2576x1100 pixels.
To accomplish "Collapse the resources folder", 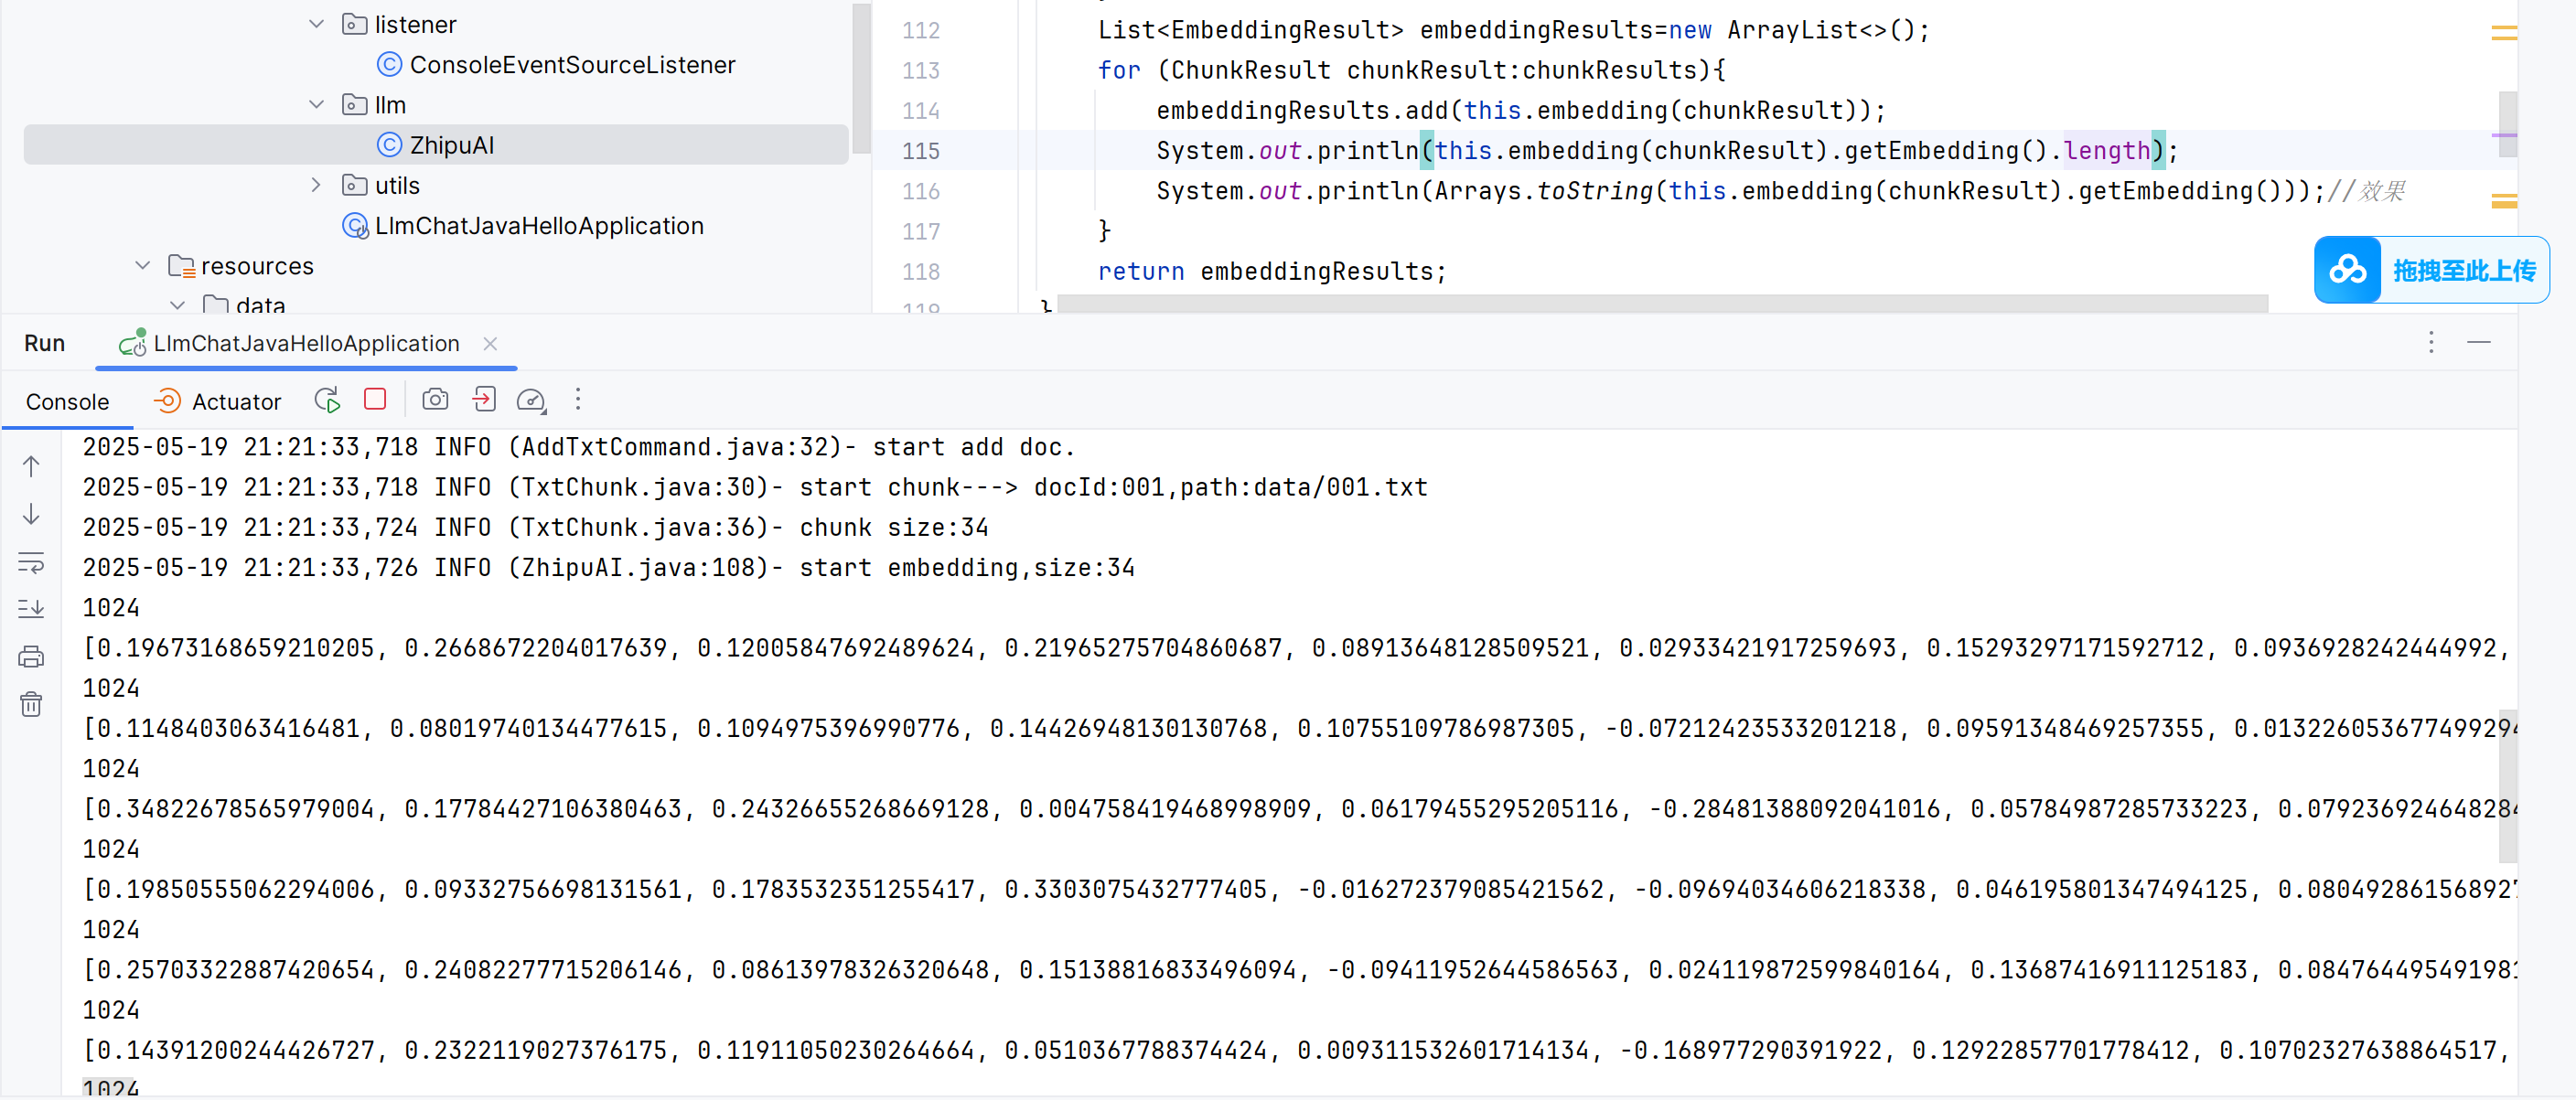I will [142, 265].
